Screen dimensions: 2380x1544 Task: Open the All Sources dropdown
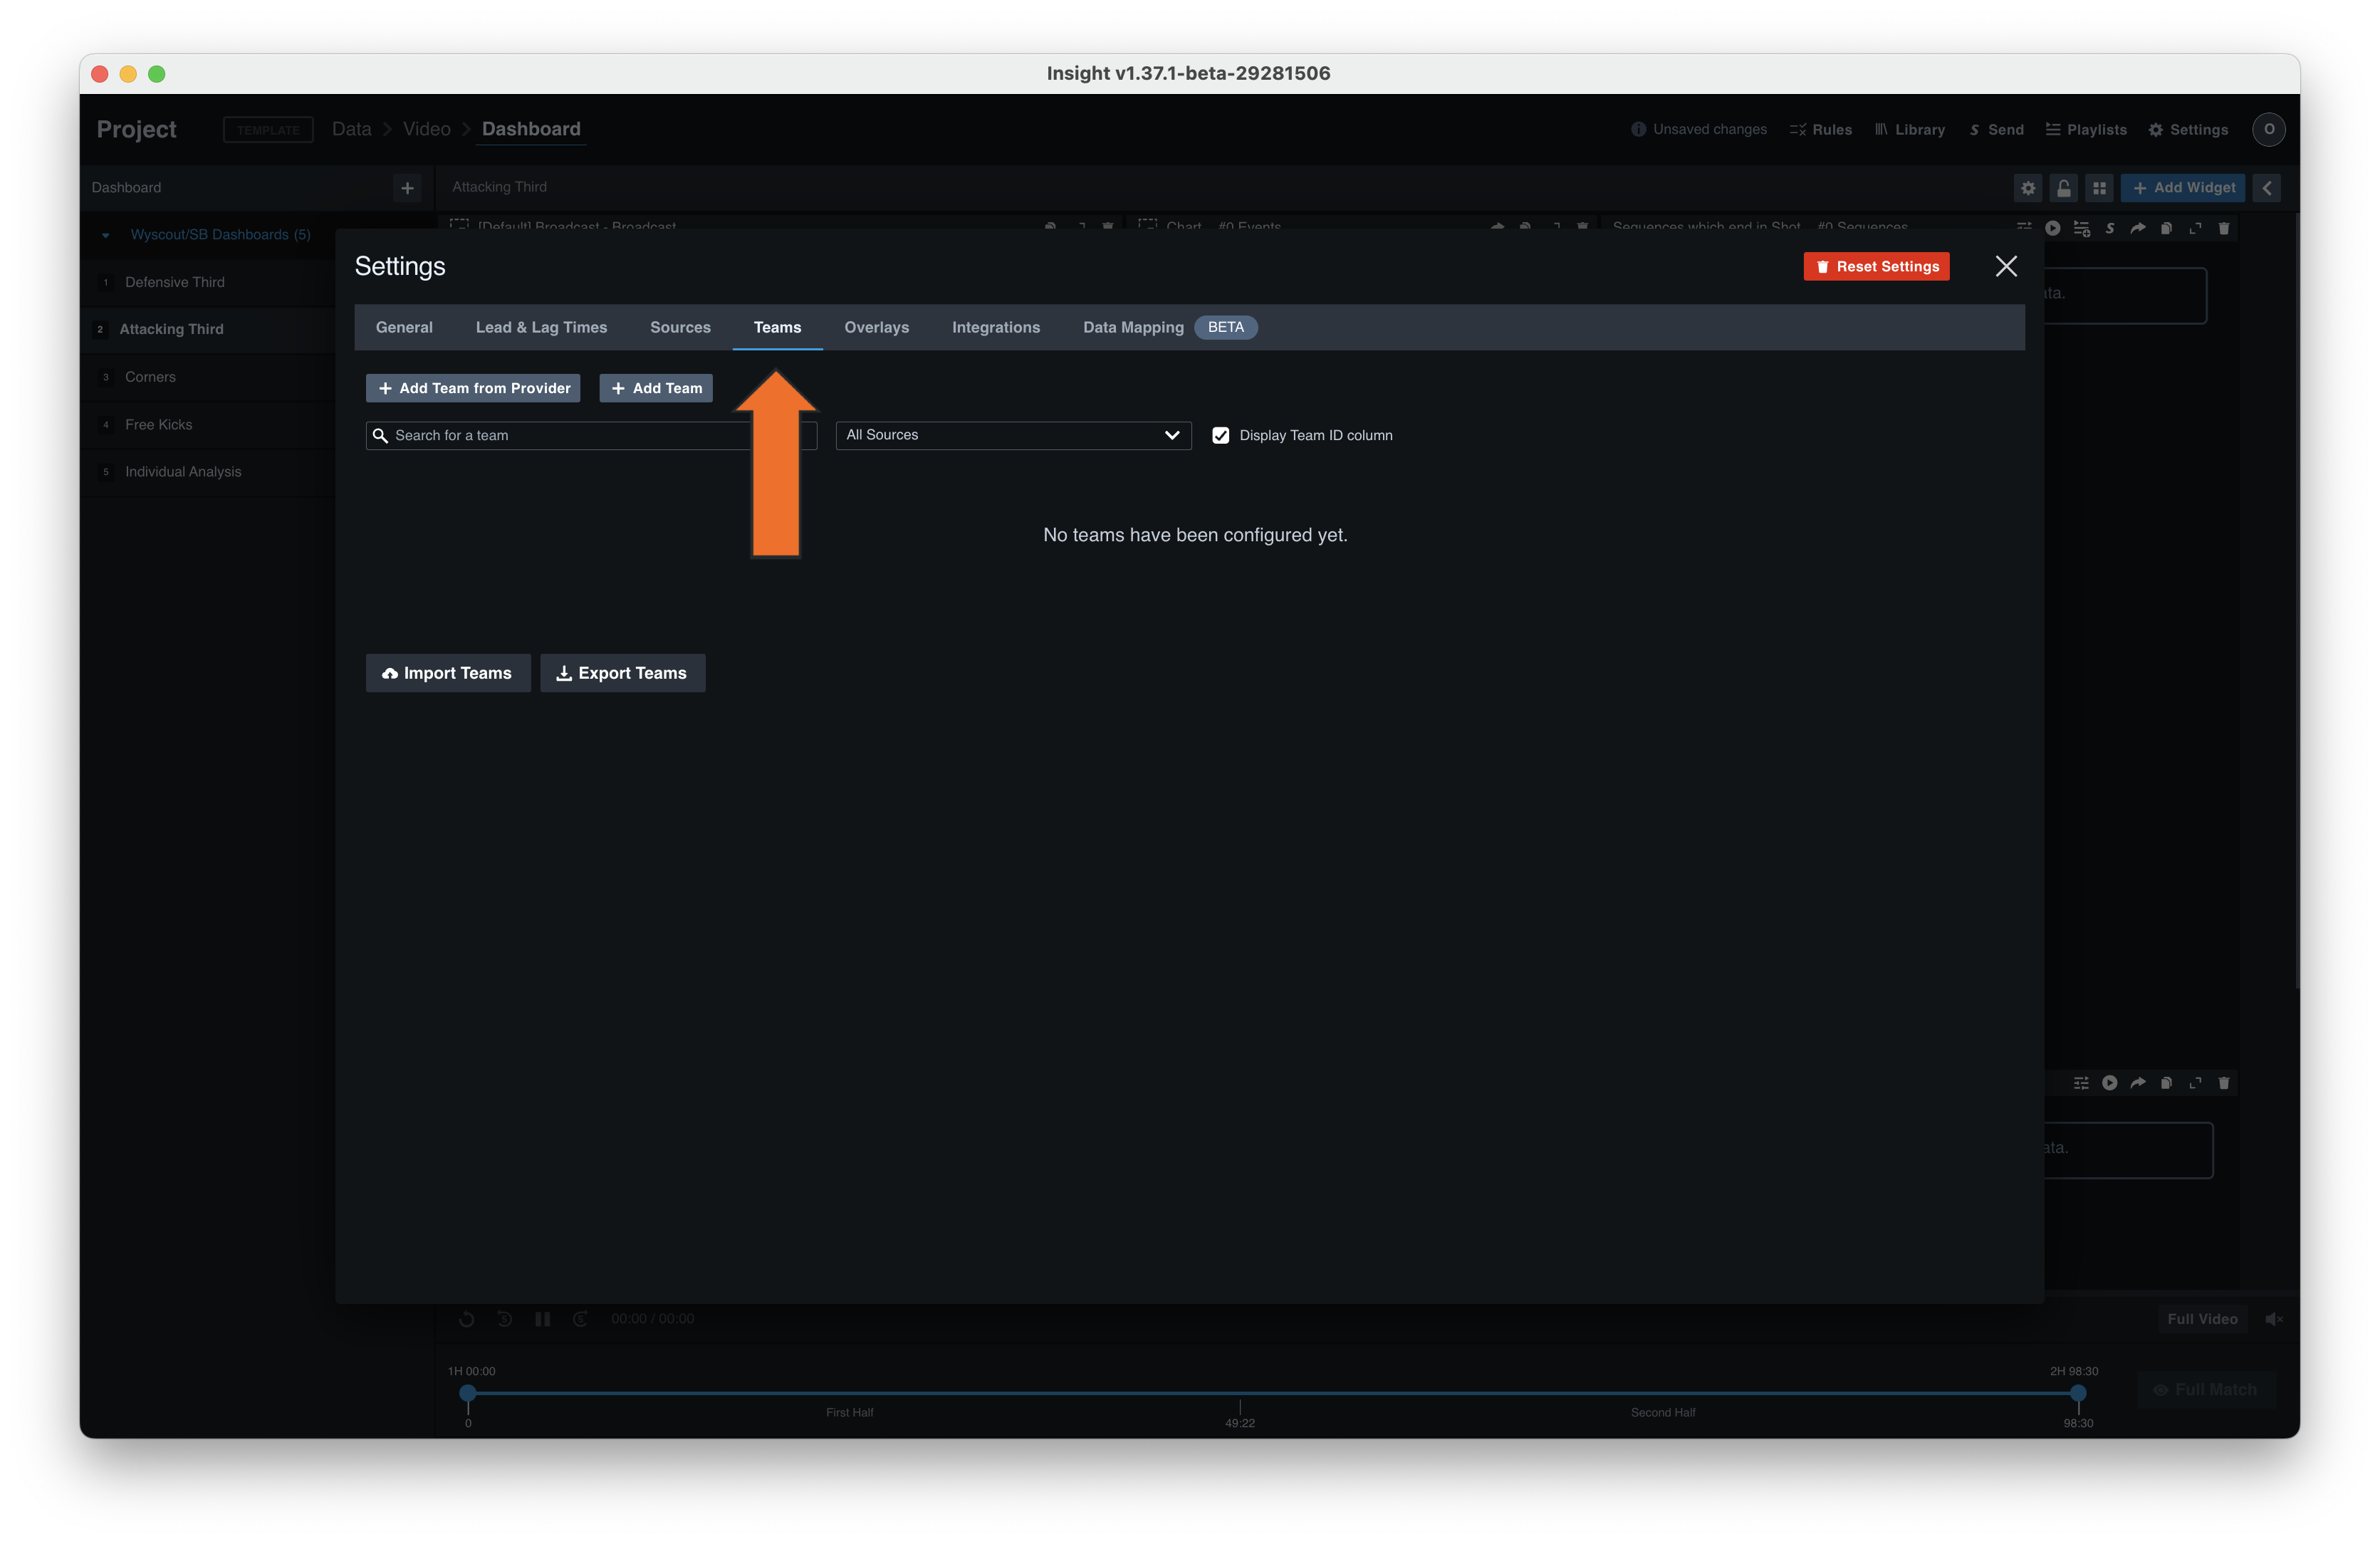click(x=1013, y=435)
